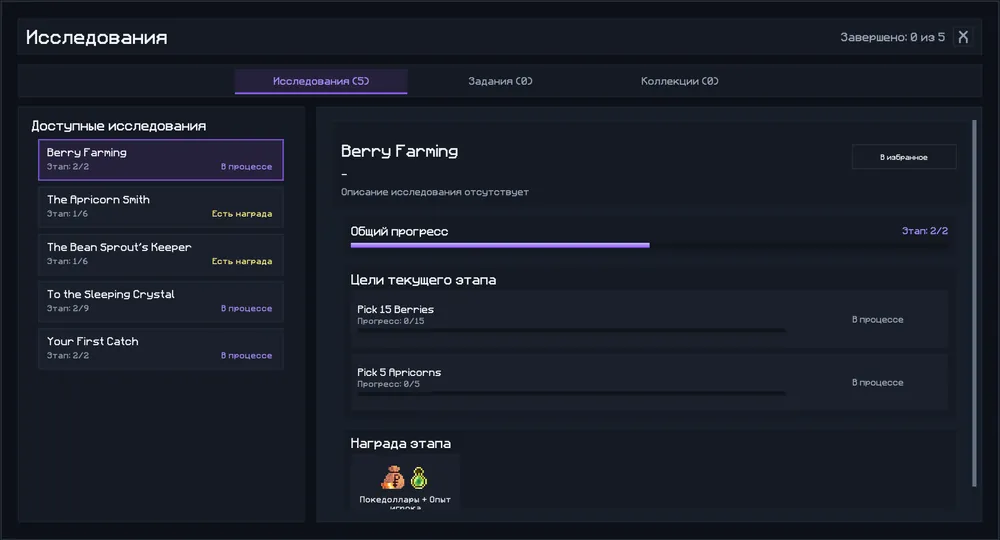Select To the Sleeping Crystal research

click(161, 302)
